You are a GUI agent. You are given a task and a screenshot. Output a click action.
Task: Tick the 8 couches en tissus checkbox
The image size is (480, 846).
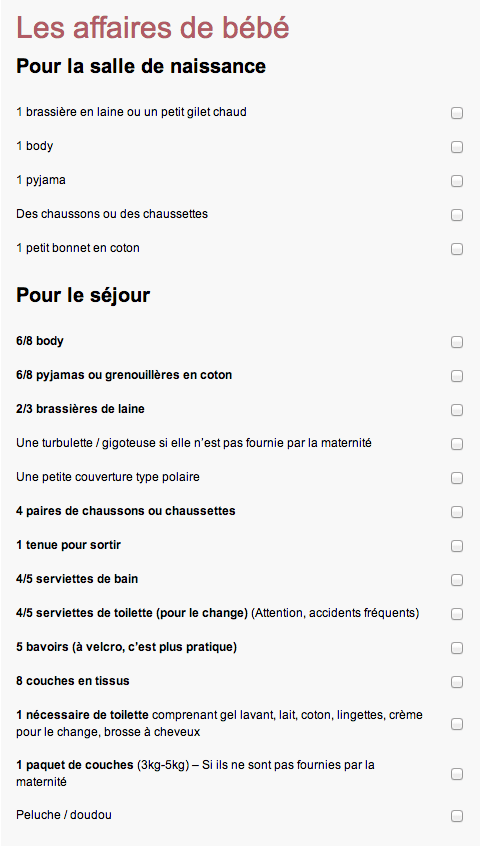point(457,681)
